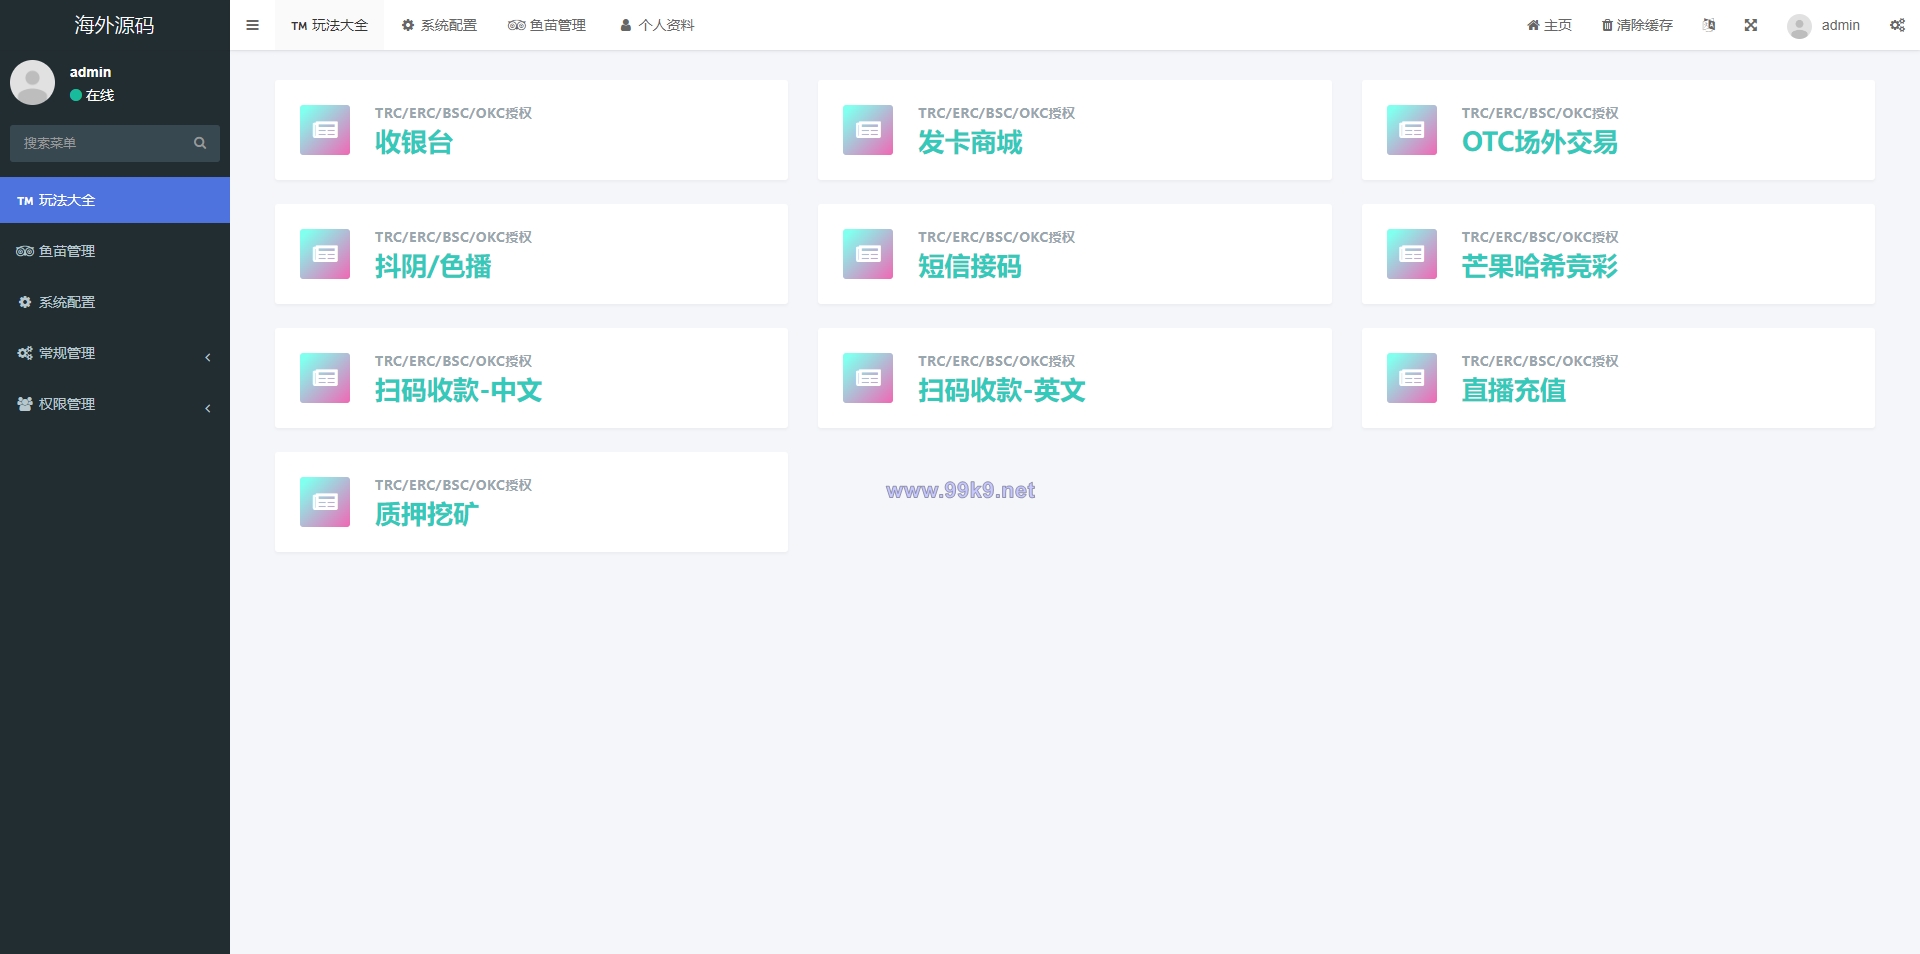
Task: Switch to the 系统配置 top tab
Action: [439, 25]
